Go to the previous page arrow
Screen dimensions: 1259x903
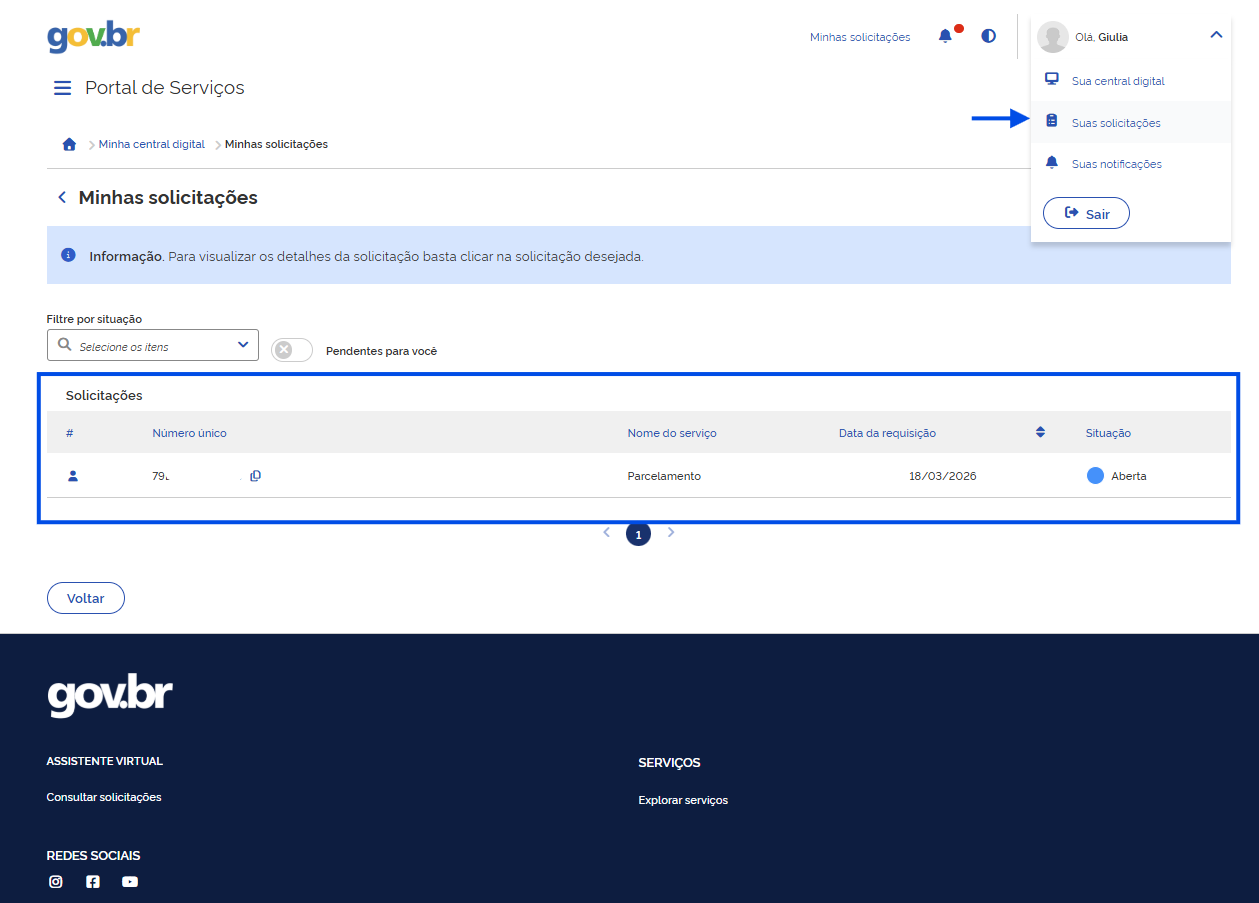(606, 533)
